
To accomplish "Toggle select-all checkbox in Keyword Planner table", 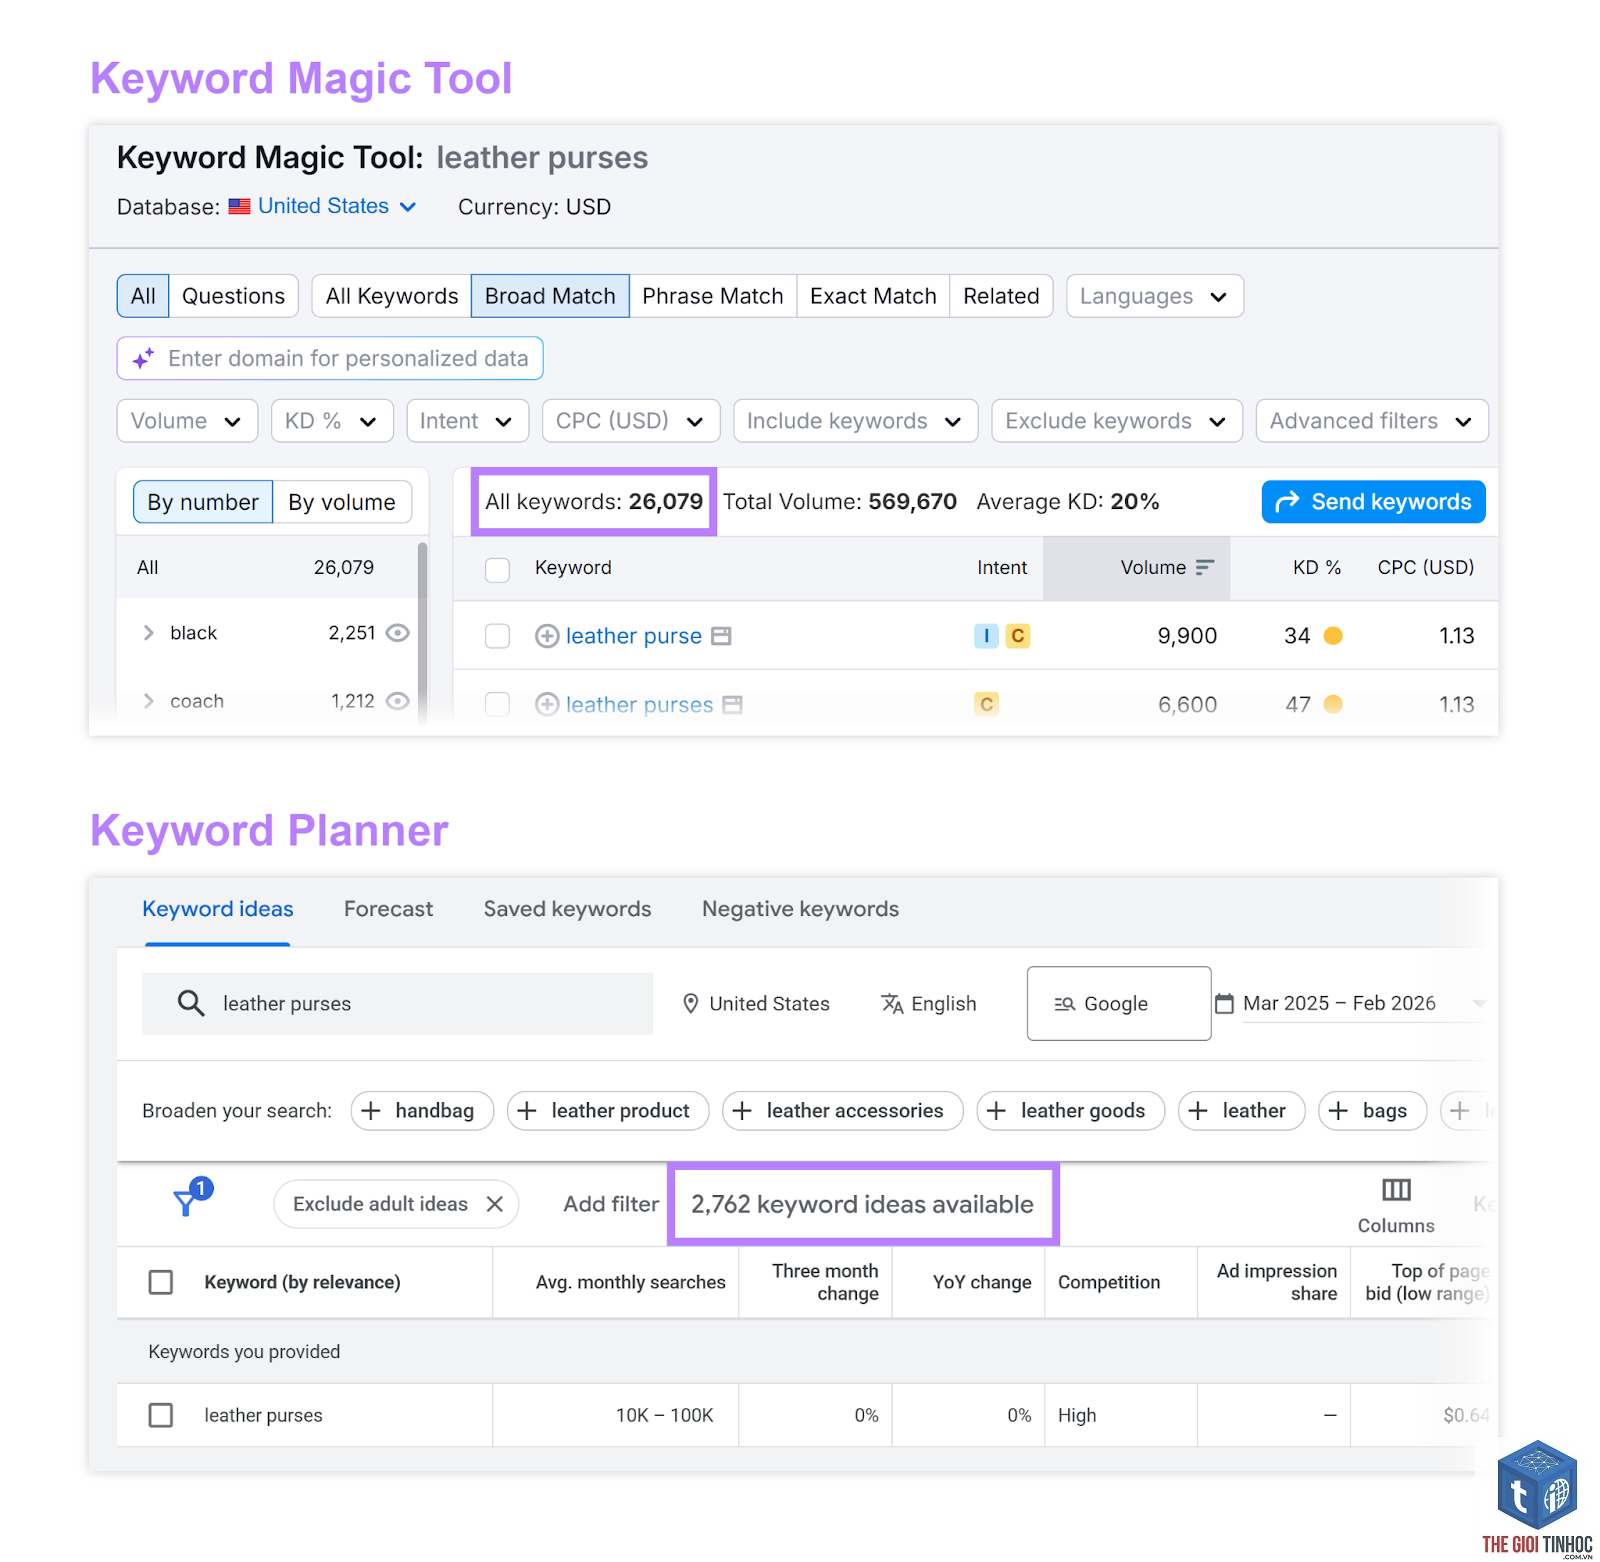I will 160,1282.
